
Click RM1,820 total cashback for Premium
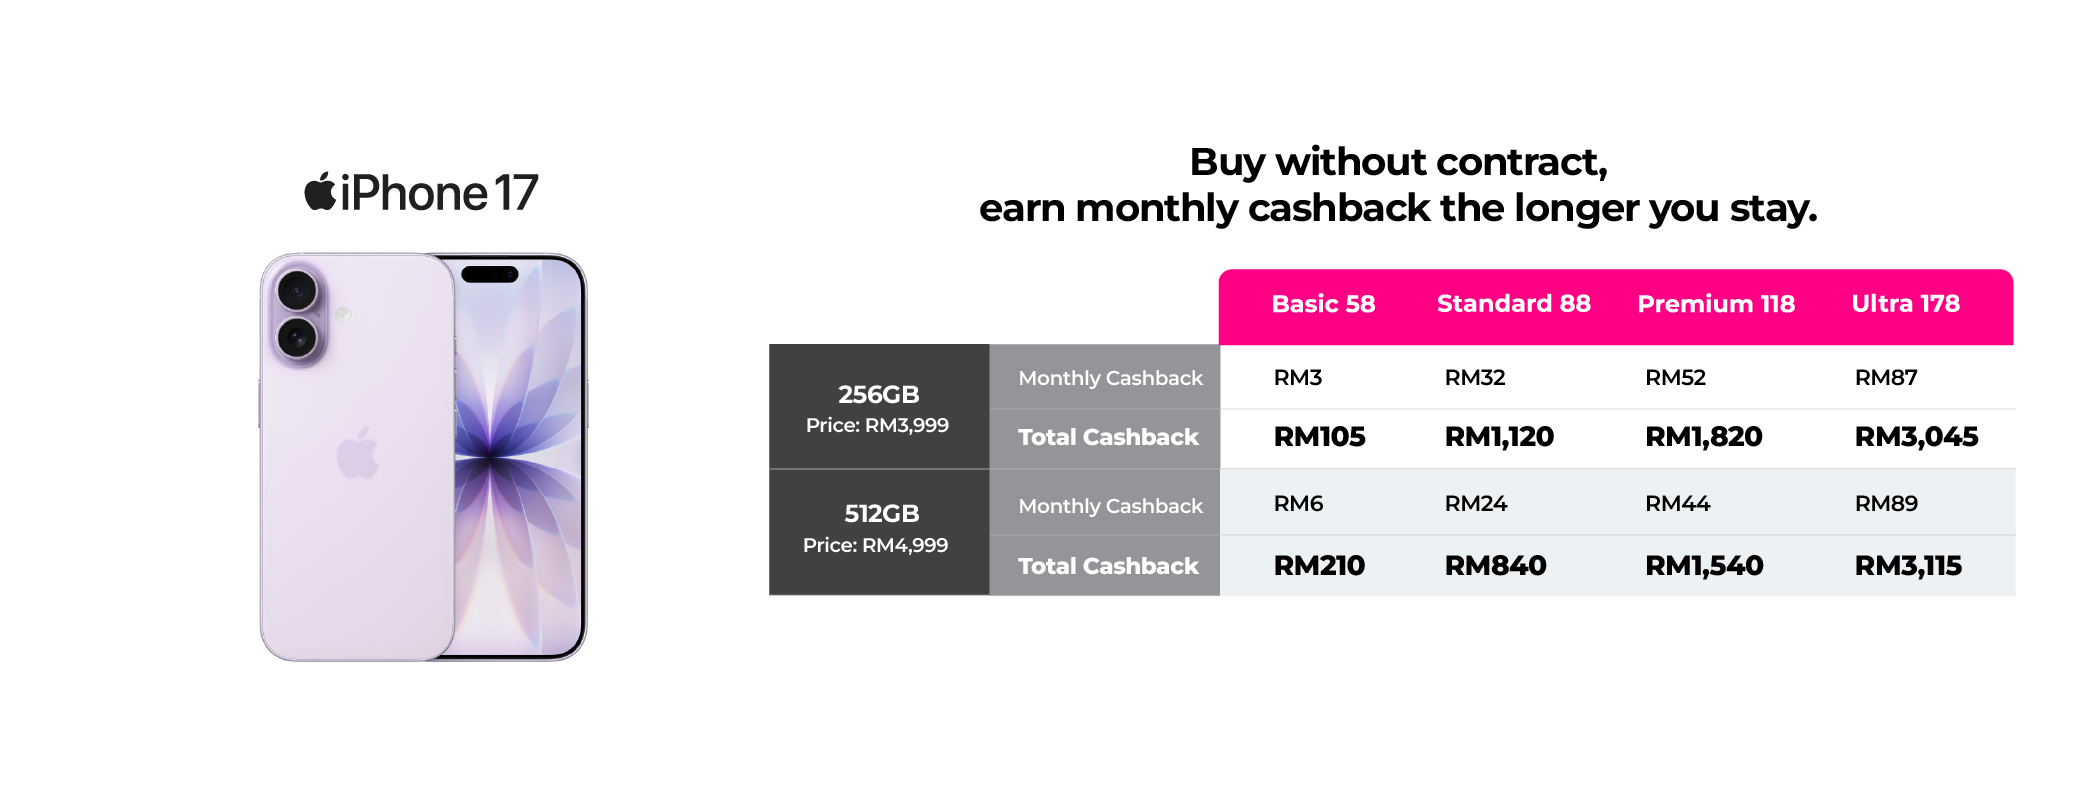1704,437
